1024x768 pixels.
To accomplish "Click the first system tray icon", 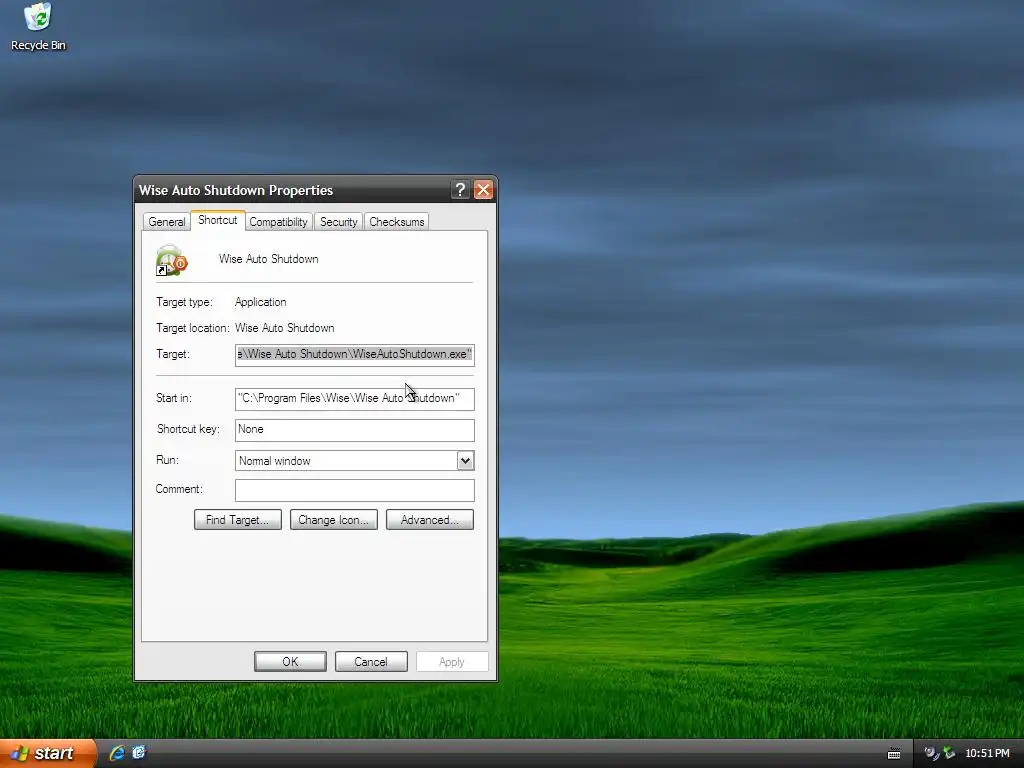I will click(x=931, y=753).
